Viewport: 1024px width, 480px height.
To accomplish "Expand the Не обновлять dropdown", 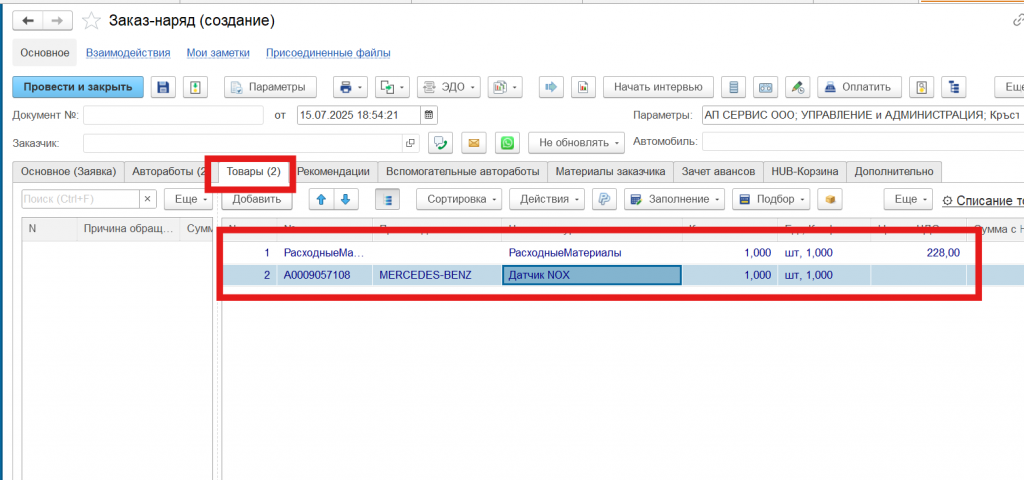I will point(576,143).
